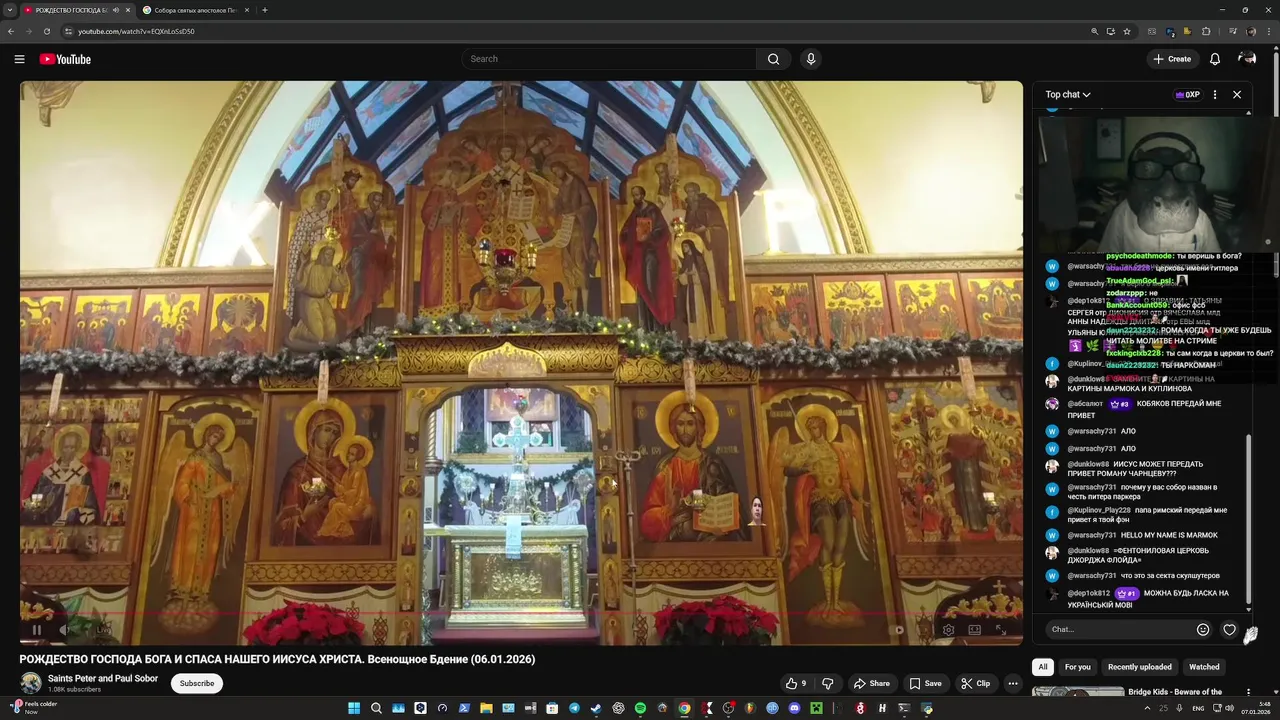Viewport: 1280px width, 720px height.
Task: Open the YouTube guide hamburger menu
Action: pos(19,59)
